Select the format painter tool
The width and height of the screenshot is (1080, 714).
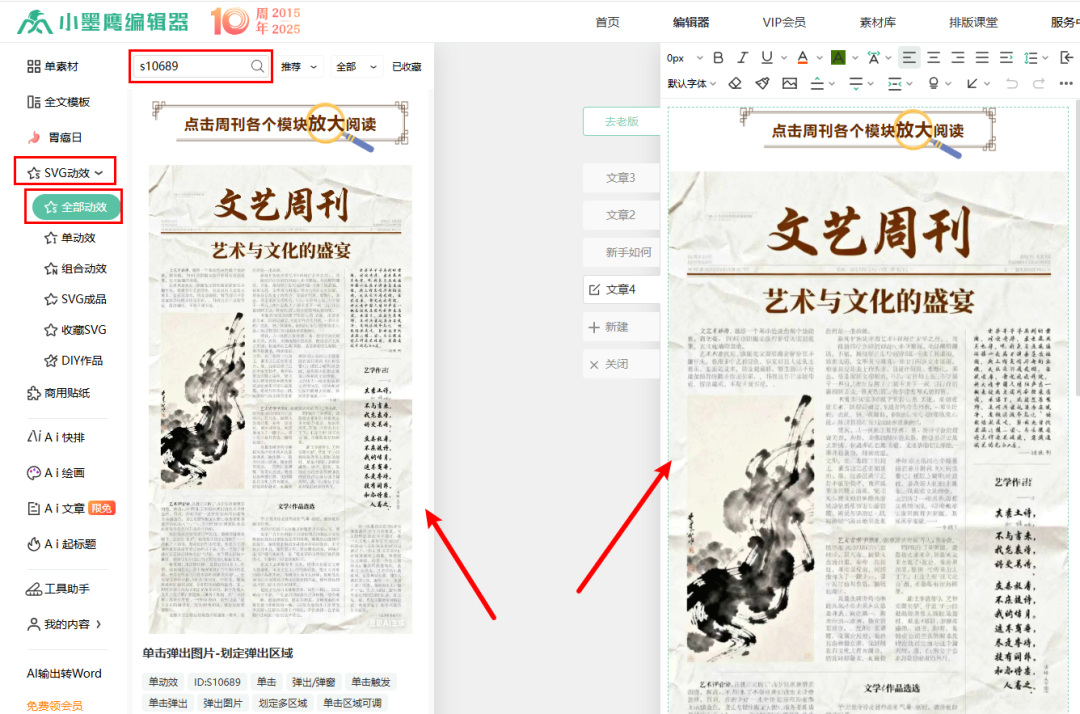(760, 82)
